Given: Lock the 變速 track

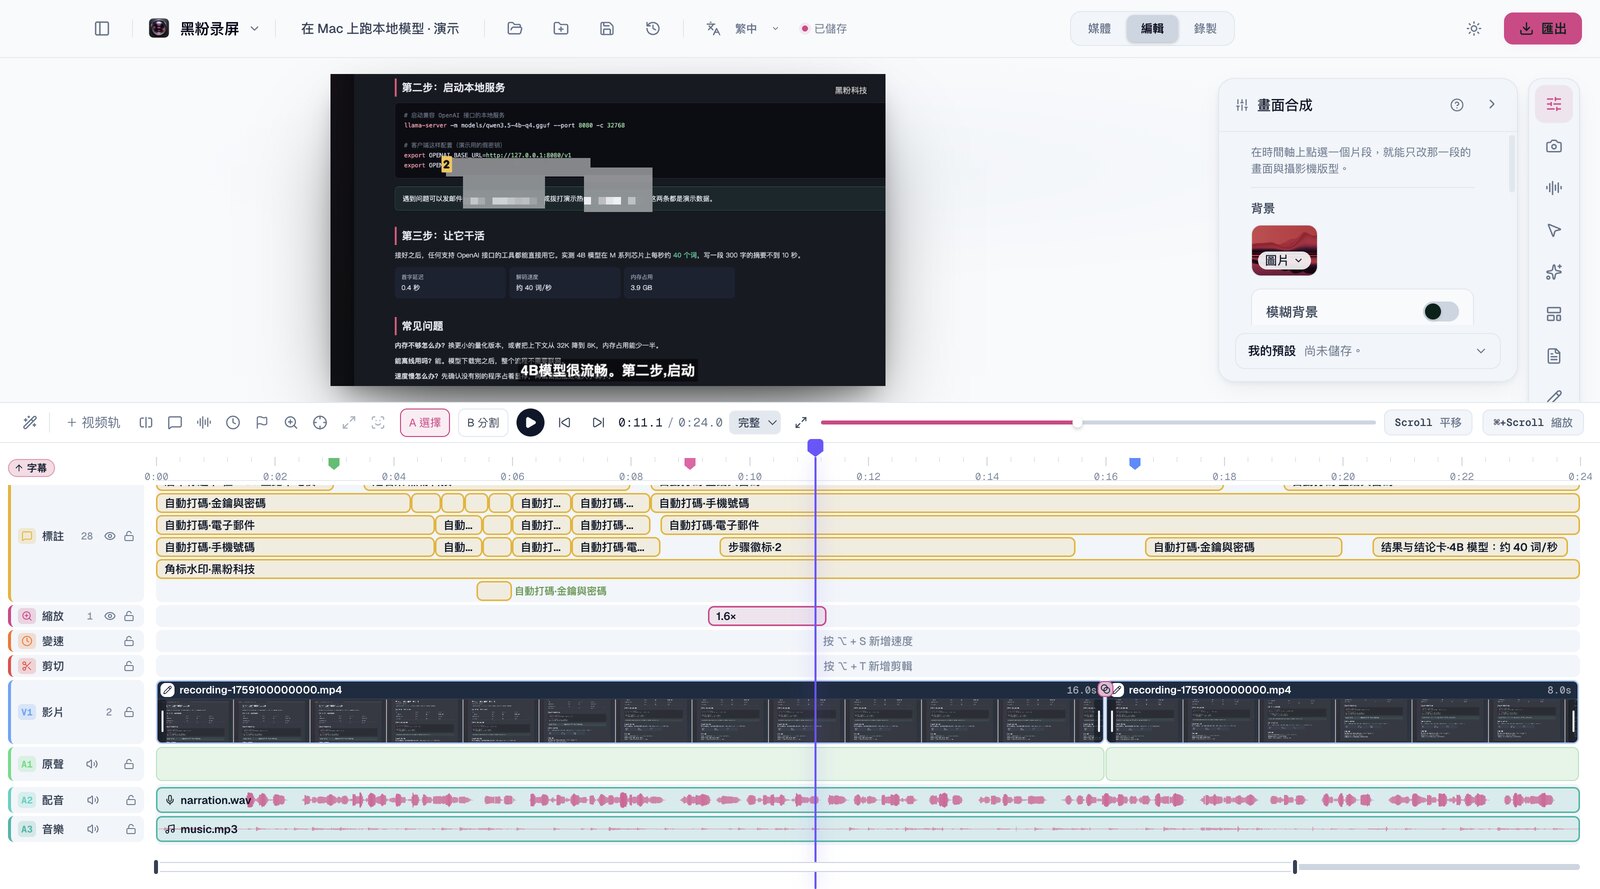Looking at the screenshot, I should tap(129, 641).
